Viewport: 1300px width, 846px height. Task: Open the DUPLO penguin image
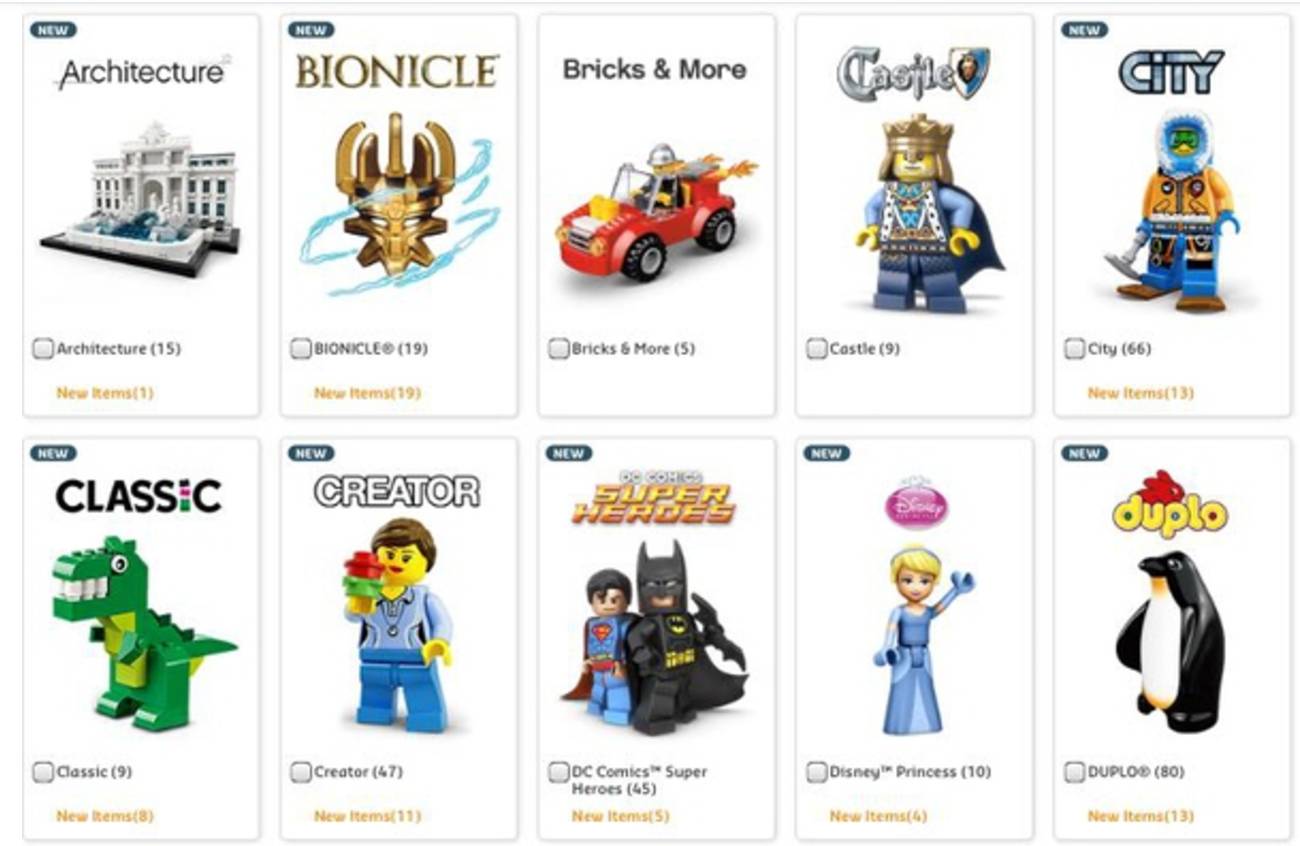1171,642
